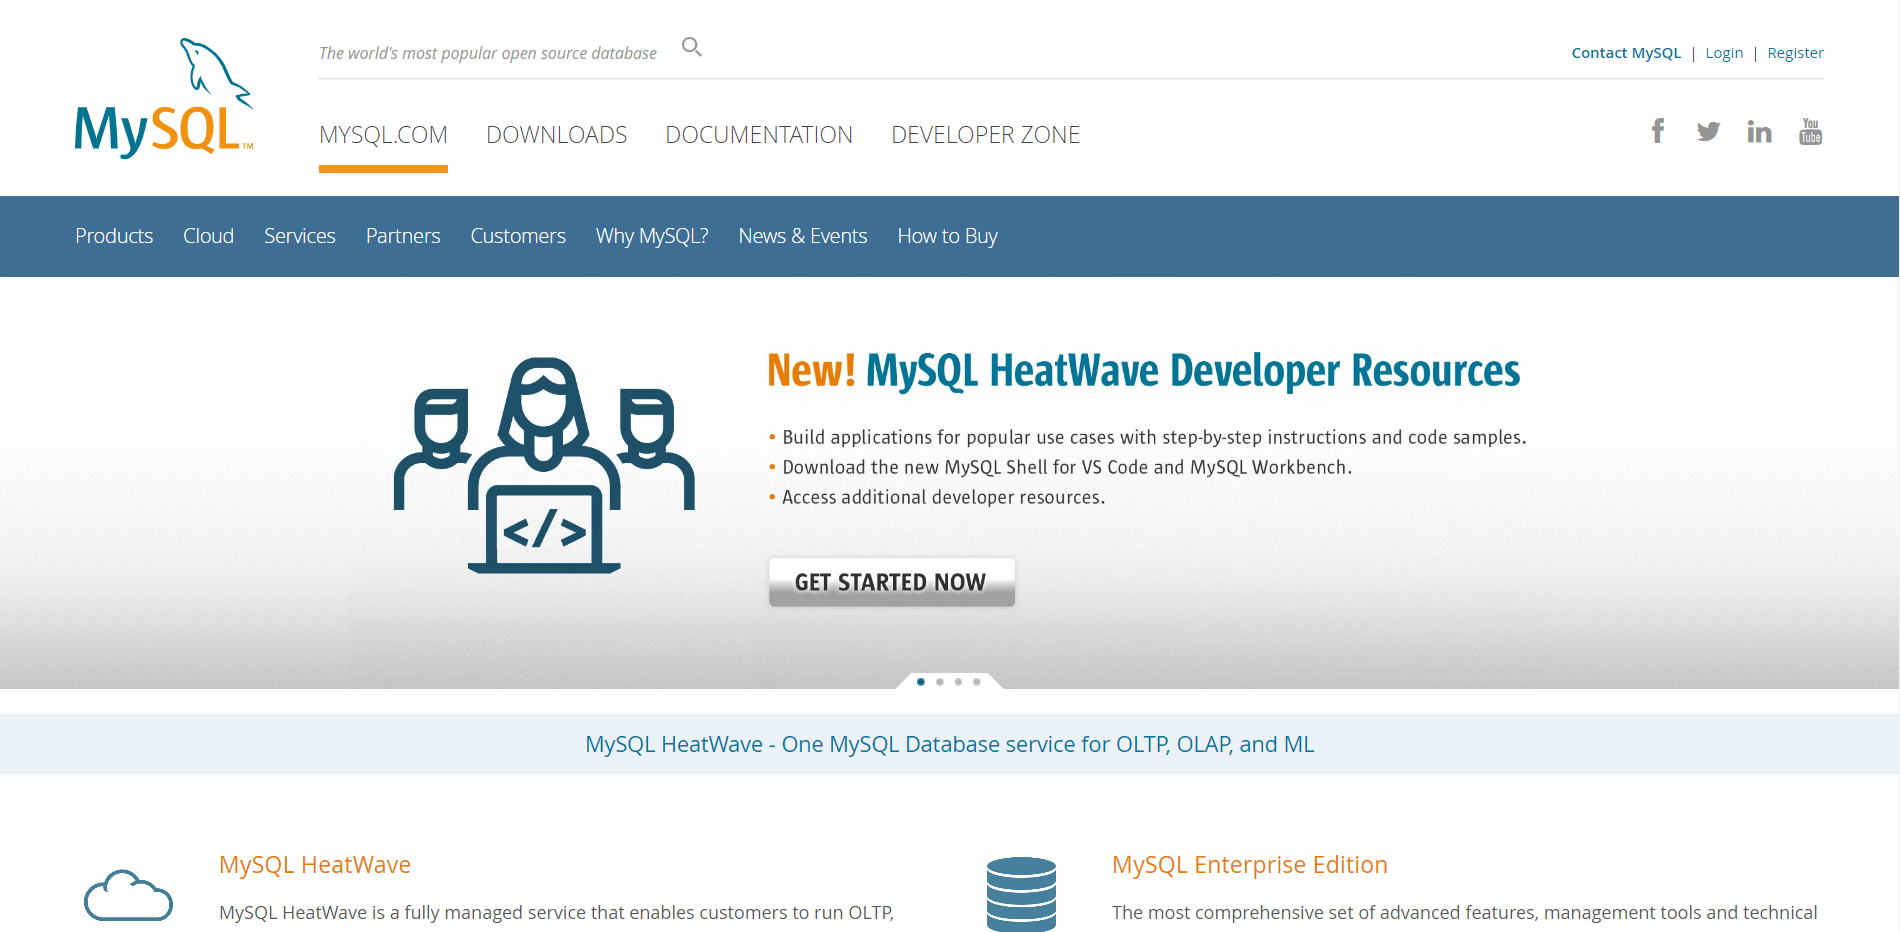Open the Contact MySQL link

click(x=1625, y=52)
